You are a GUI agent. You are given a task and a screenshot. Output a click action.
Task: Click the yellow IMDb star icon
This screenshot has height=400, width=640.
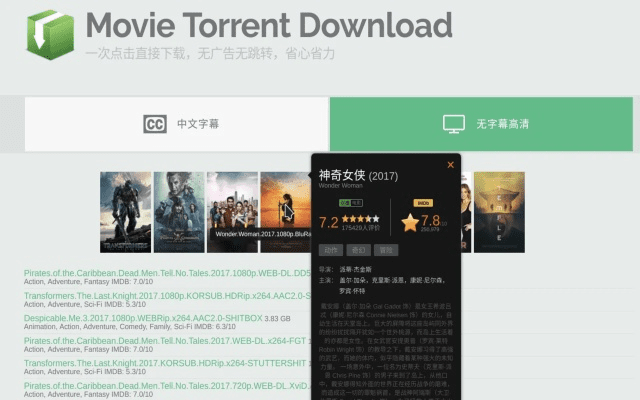[x=410, y=222]
